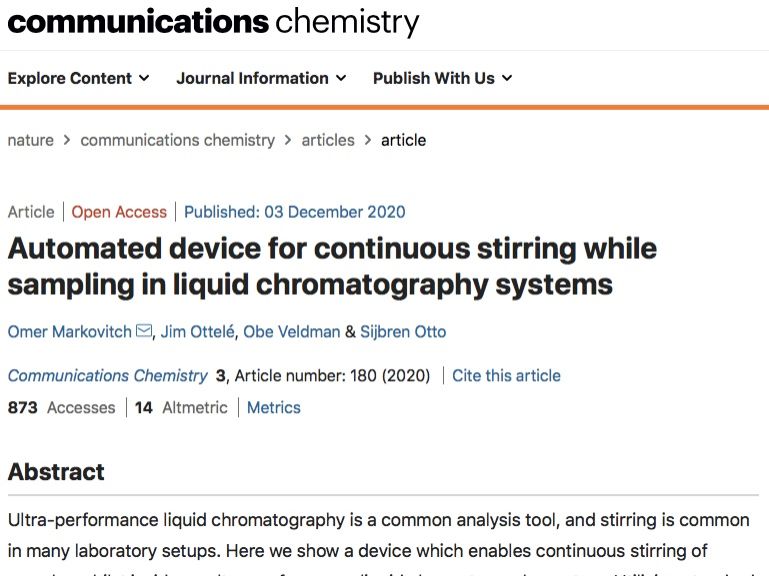Expand the Publish With Us menu
Image resolution: width=769 pixels, height=576 pixels.
tap(442, 78)
